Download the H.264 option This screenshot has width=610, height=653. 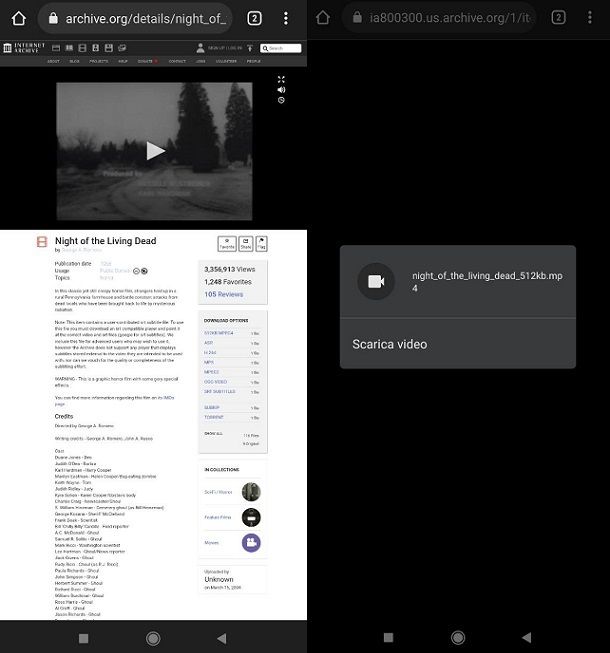tap(210, 353)
